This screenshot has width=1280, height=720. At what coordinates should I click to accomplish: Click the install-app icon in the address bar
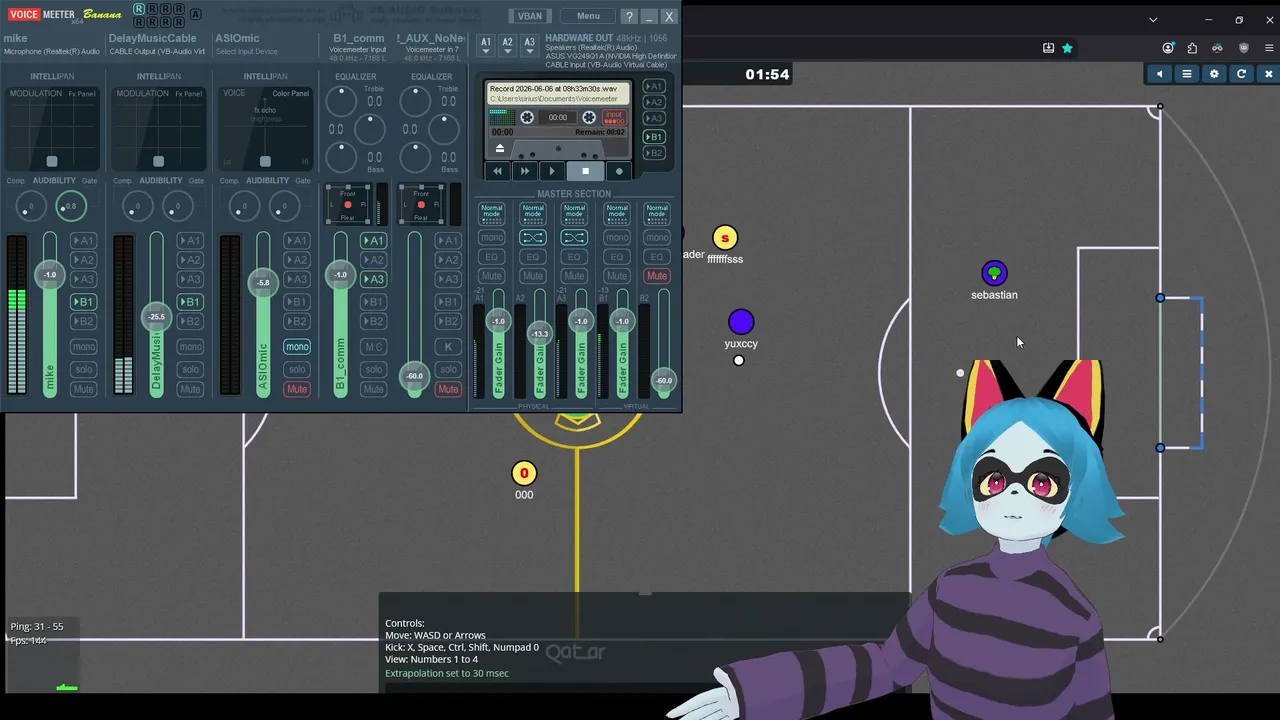click(x=1048, y=48)
